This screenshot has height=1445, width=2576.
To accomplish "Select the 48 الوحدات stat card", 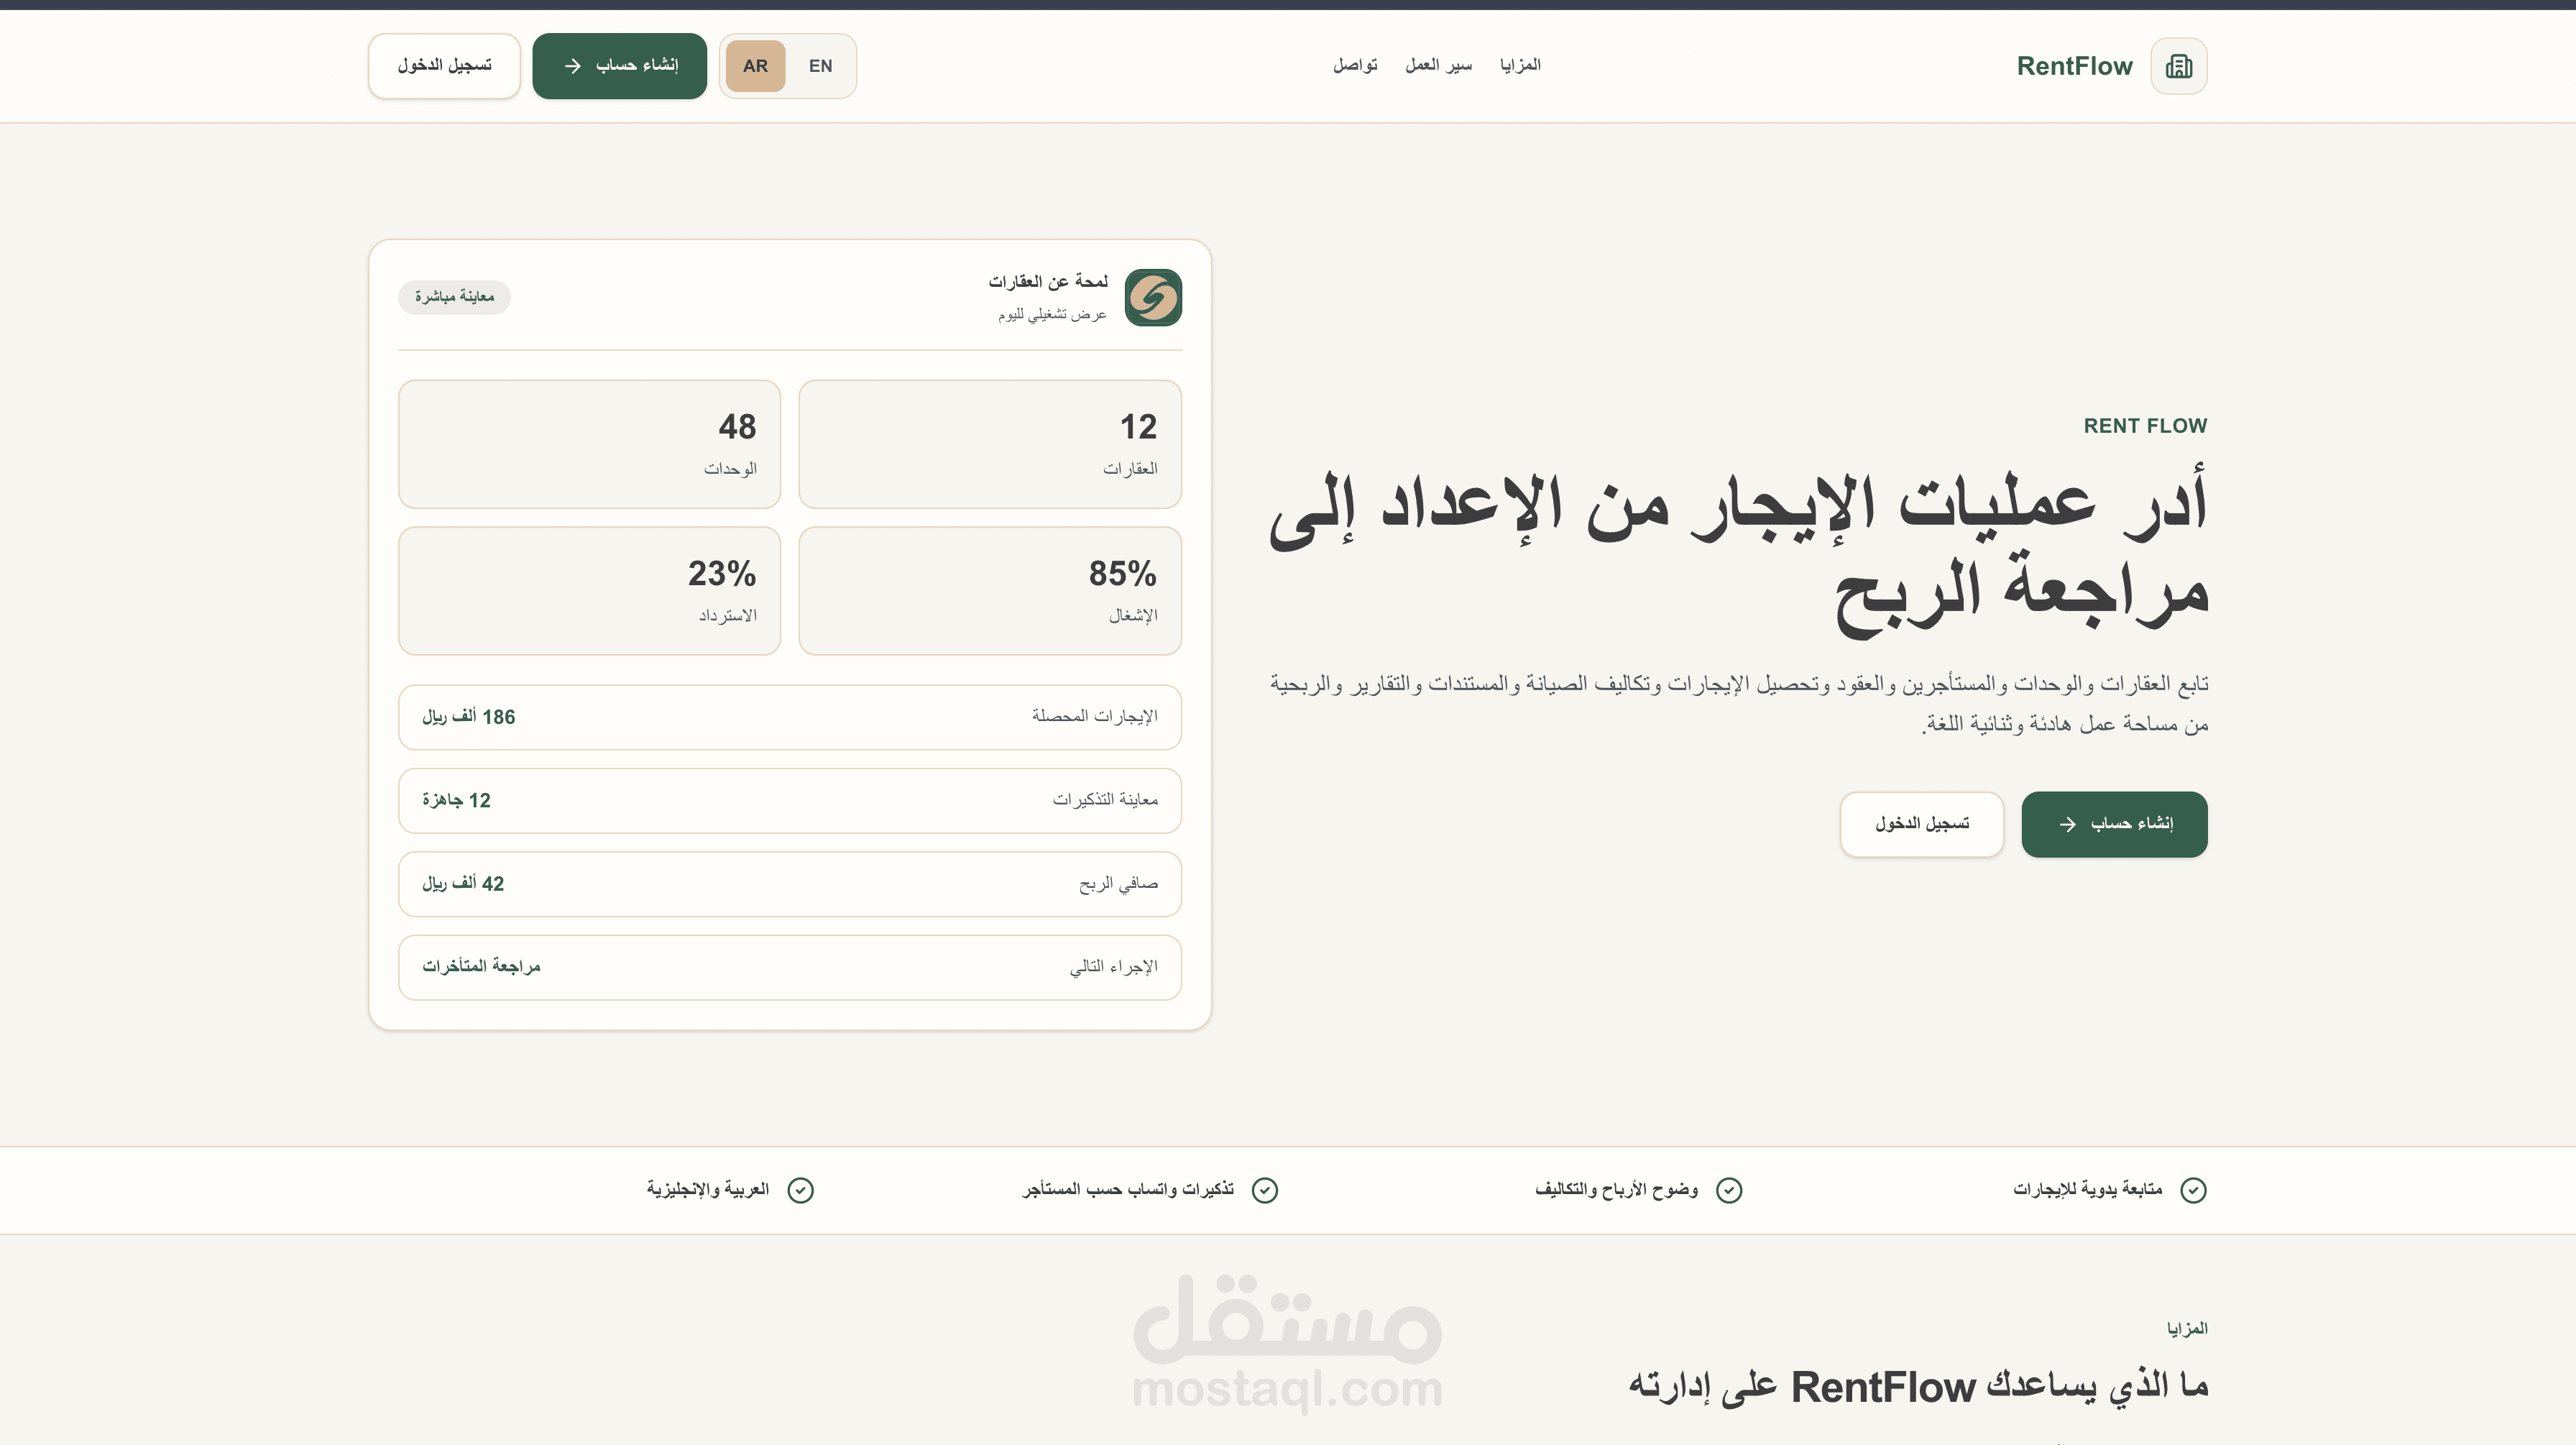I will click(x=589, y=444).
